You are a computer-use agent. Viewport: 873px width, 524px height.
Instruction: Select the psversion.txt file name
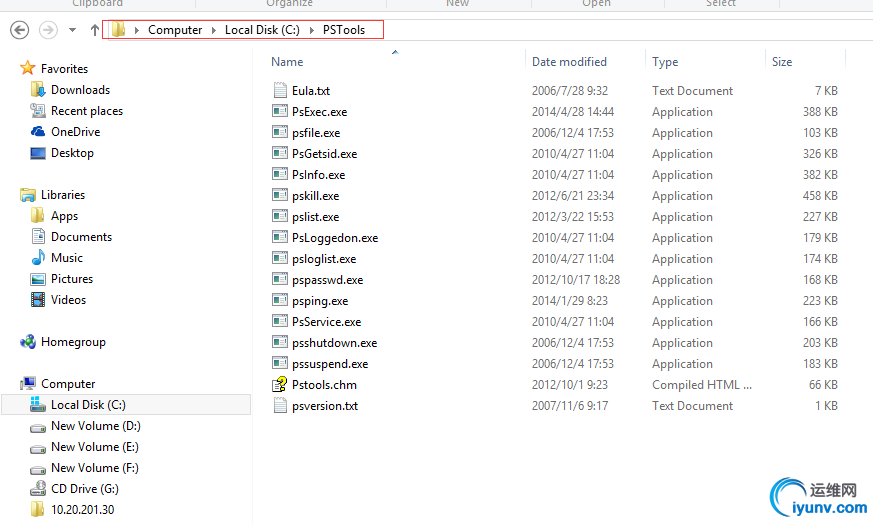coord(325,406)
